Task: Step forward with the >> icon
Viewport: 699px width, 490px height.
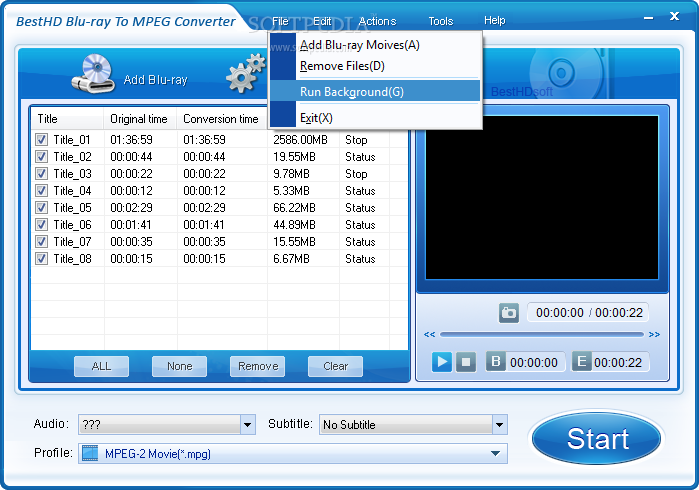Action: coord(654,334)
